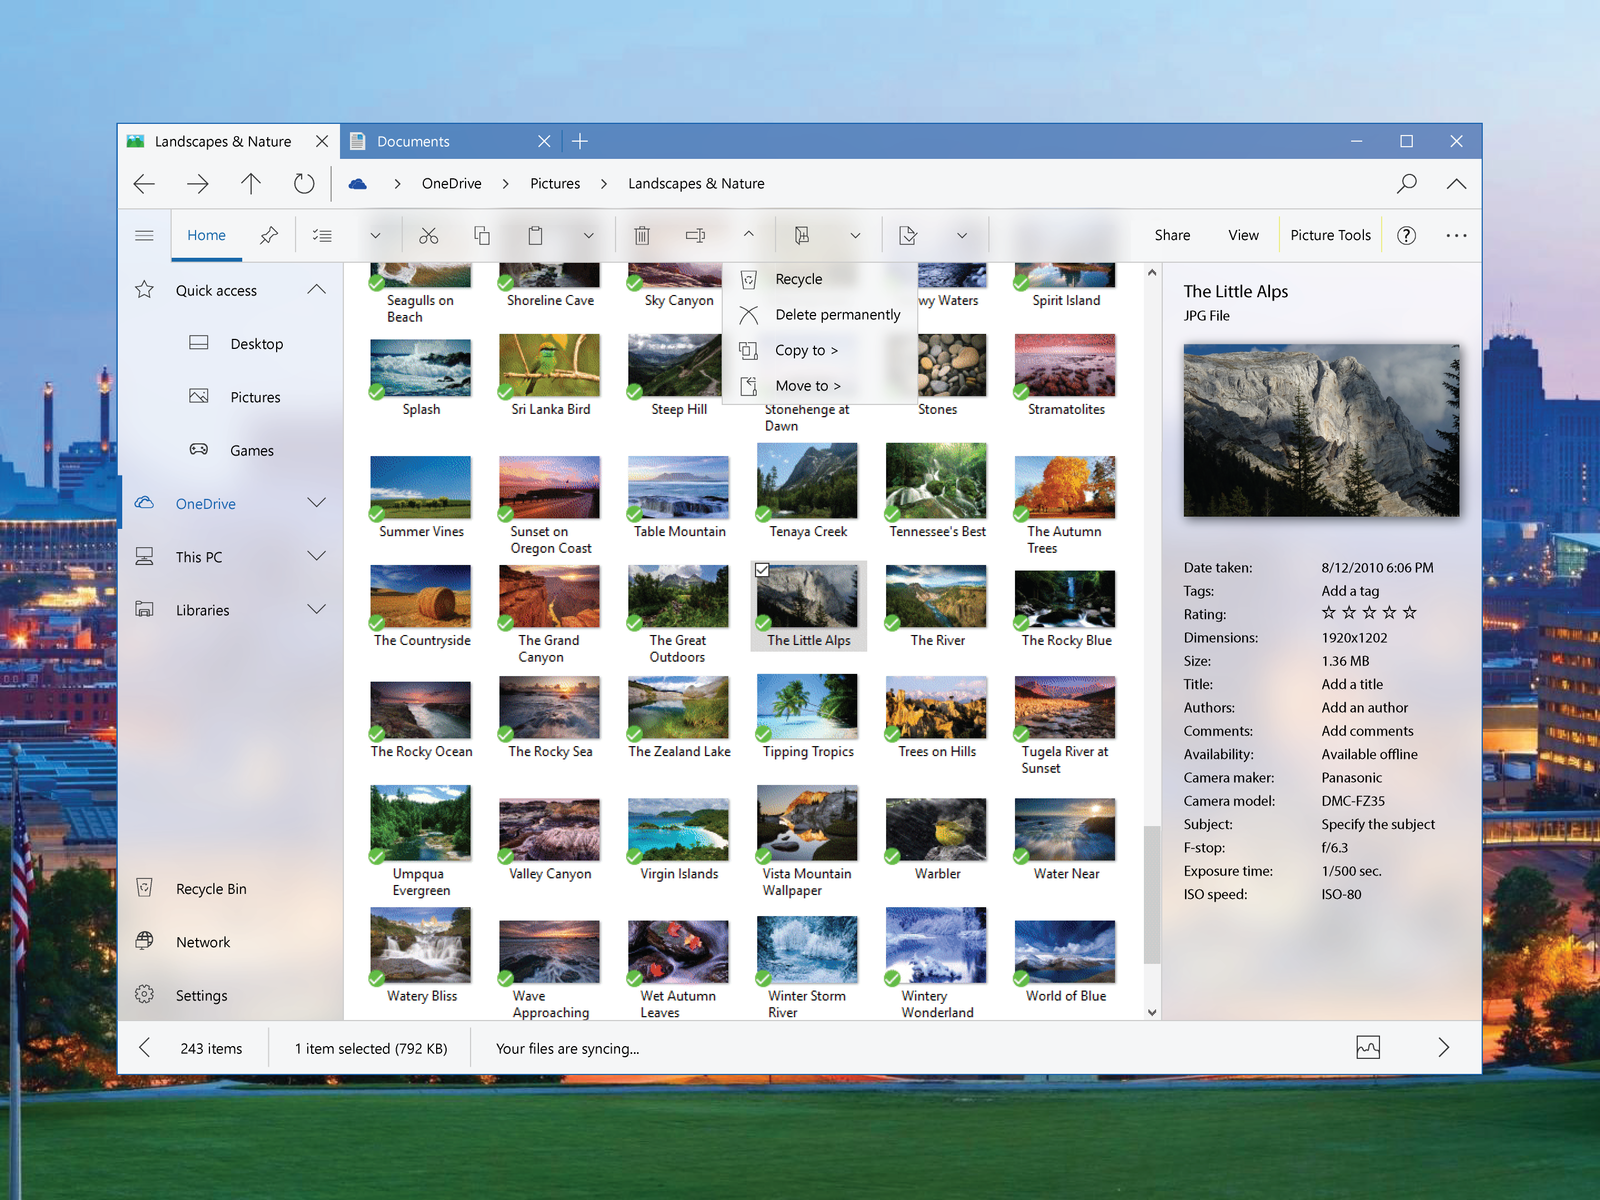This screenshot has height=1200, width=1600.
Task: Collapse the Quick access section
Action: point(317,290)
